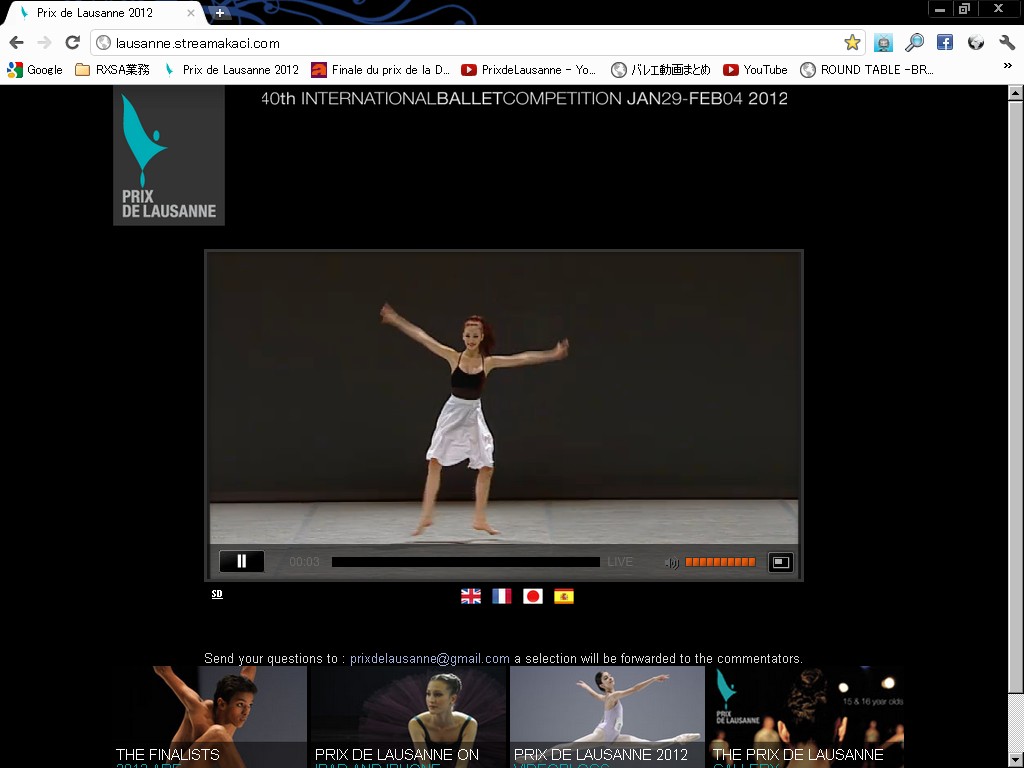The width and height of the screenshot is (1024, 768).
Task: Open Prix de Lausanne 2012 videoblogs thumbnail
Action: 607,717
